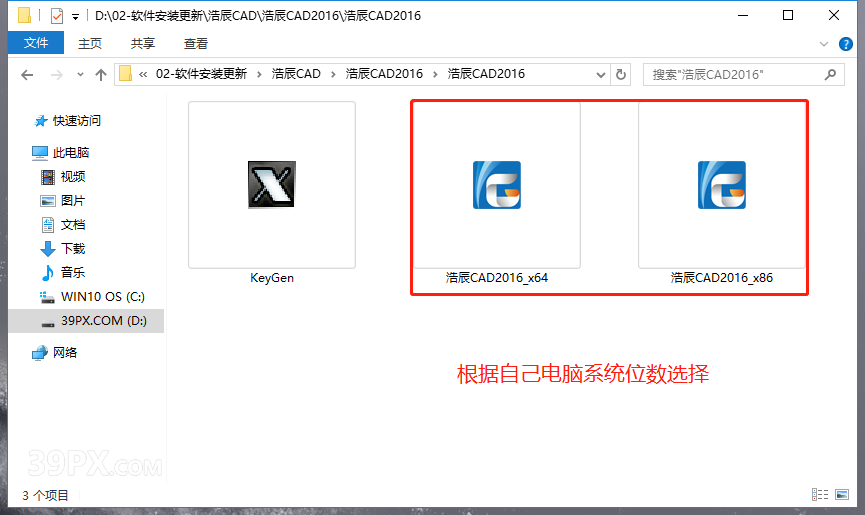Expand the arrow after 02-软件安装更新 breadcrumb
The width and height of the screenshot is (865, 515).
[x=259, y=74]
